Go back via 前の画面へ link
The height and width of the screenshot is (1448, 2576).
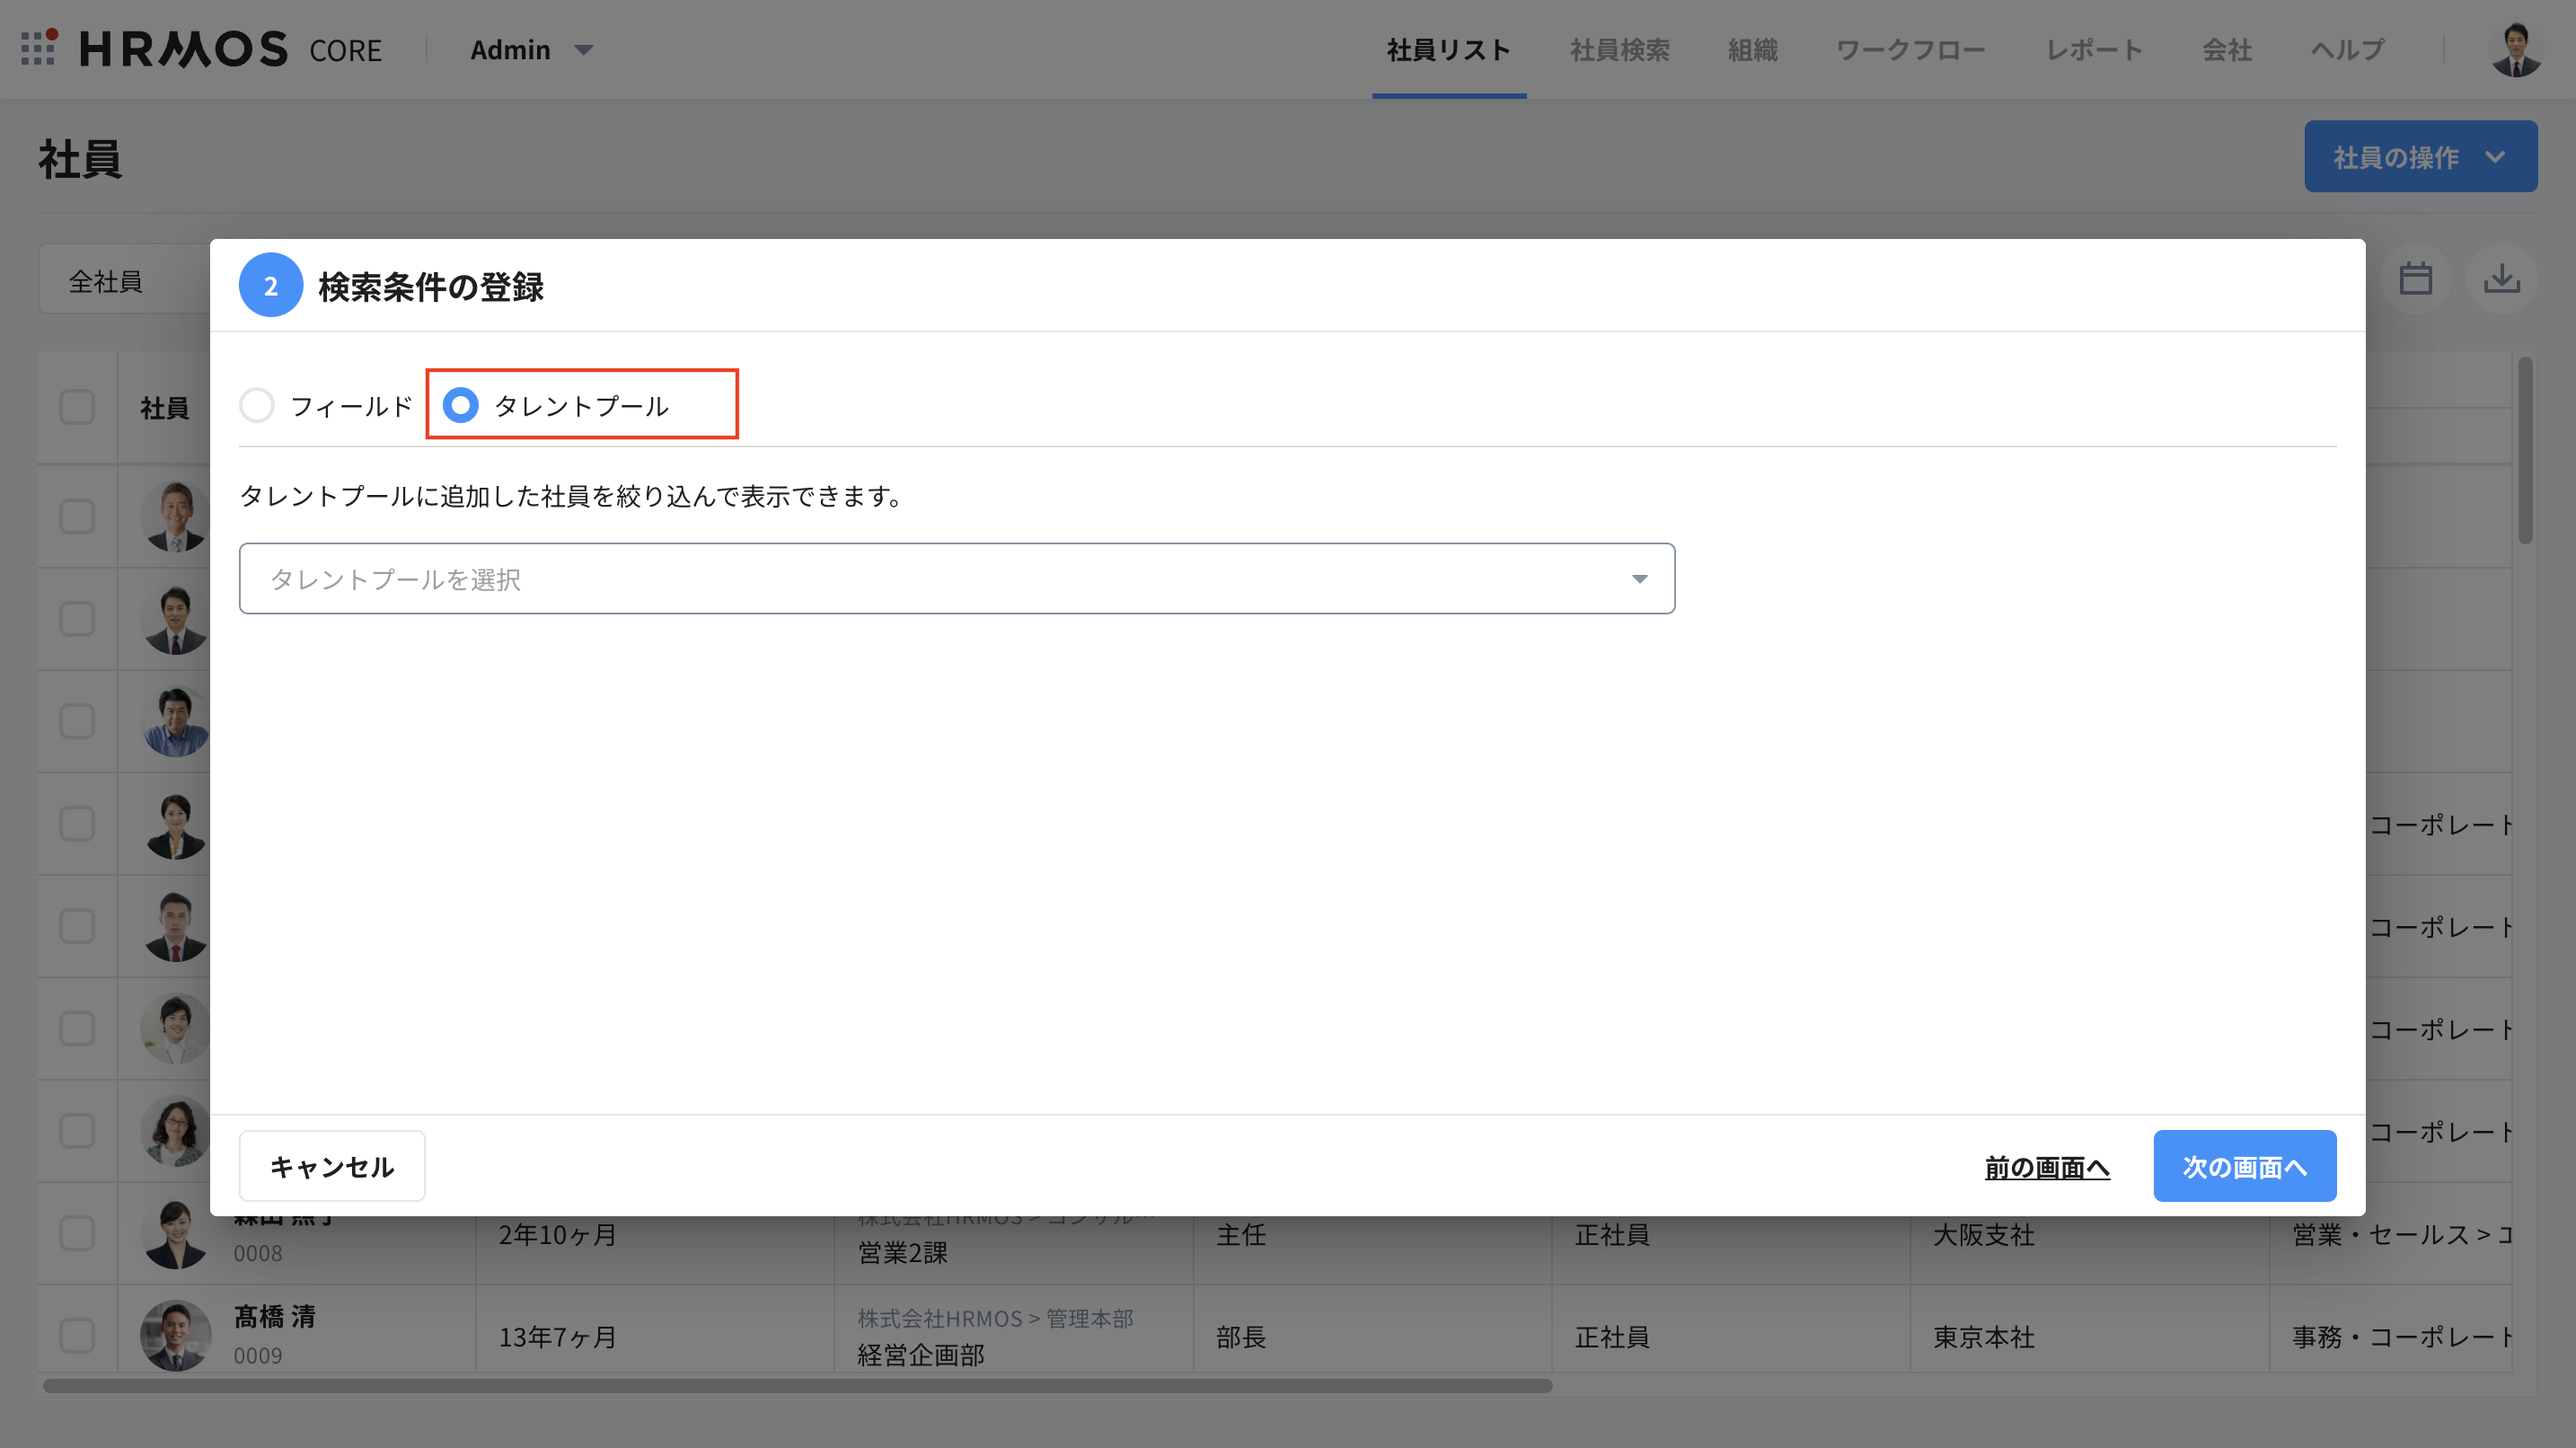(x=2046, y=1167)
